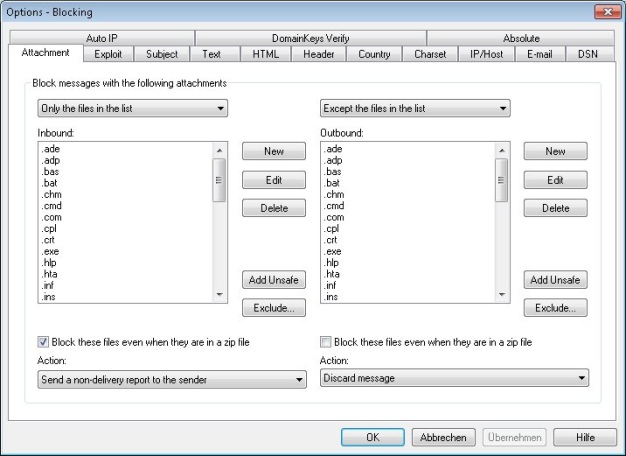
Task: Expand the inbound Action dropdown
Action: pyautogui.click(x=171, y=380)
